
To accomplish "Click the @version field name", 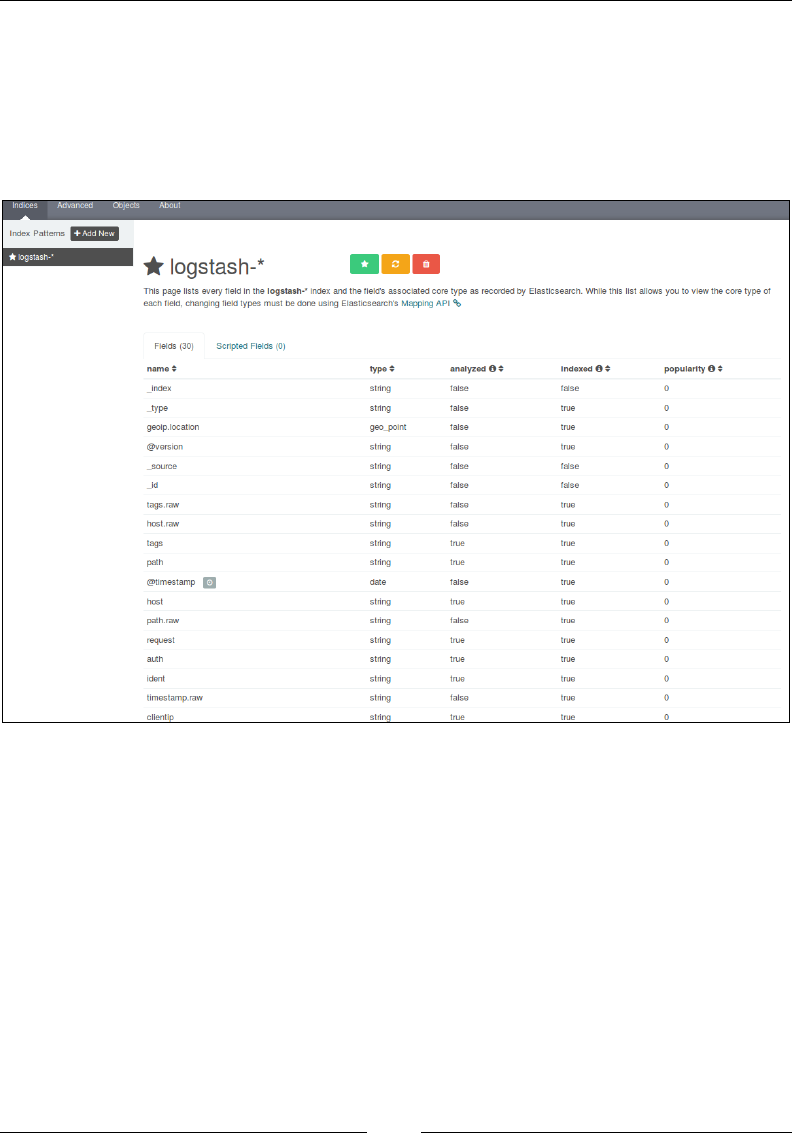I will pos(165,447).
